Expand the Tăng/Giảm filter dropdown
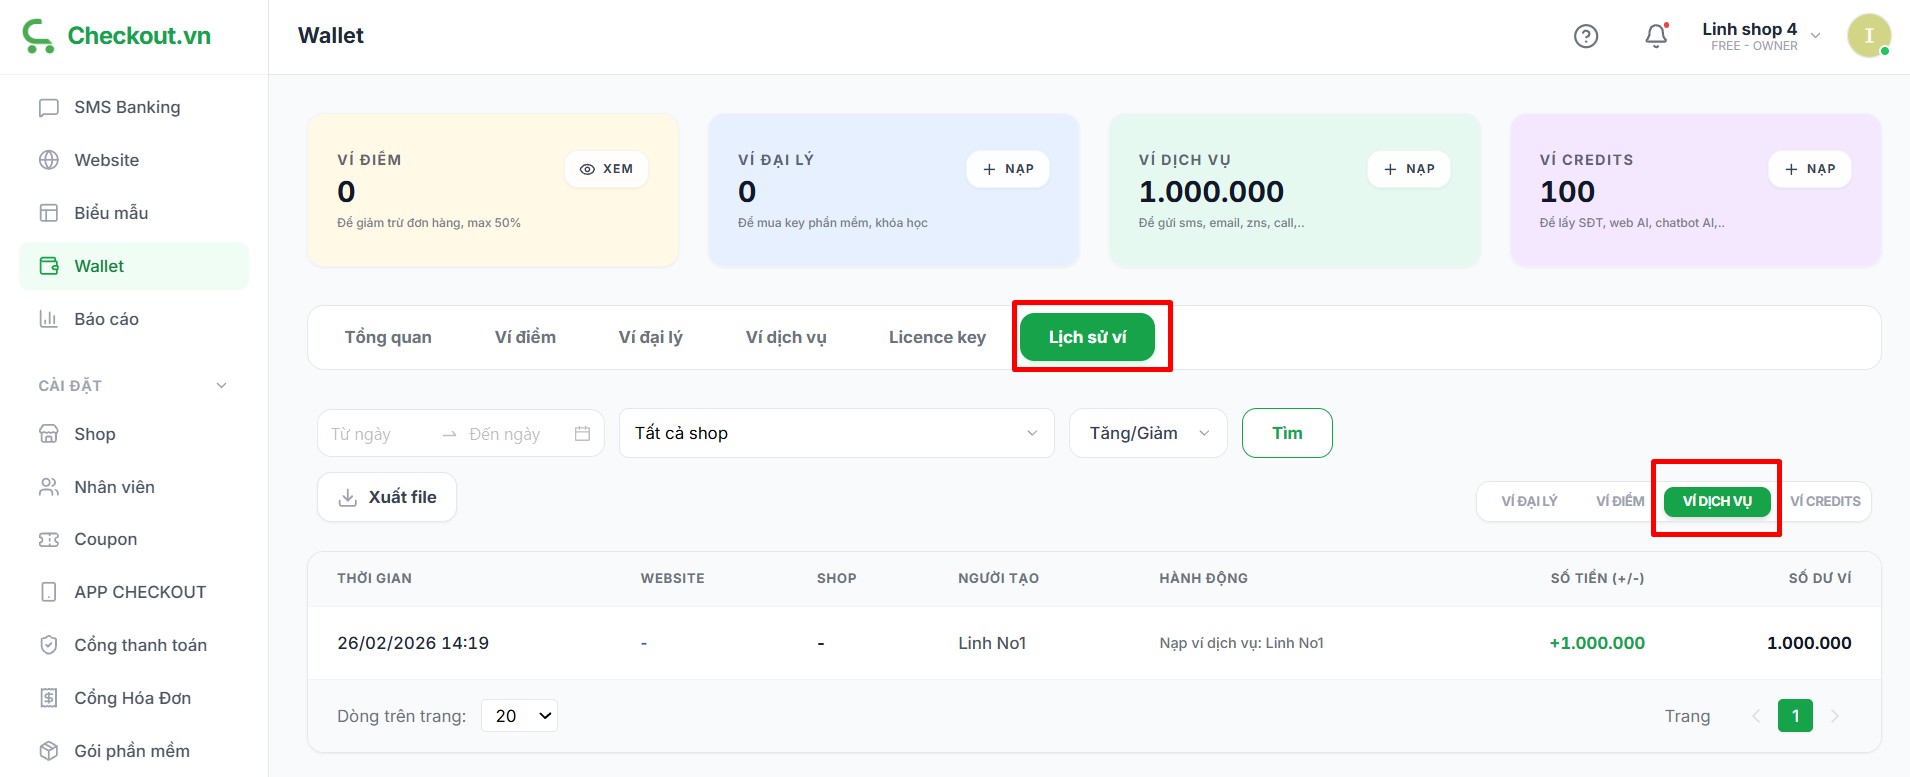This screenshot has height=777, width=1910. click(1147, 433)
